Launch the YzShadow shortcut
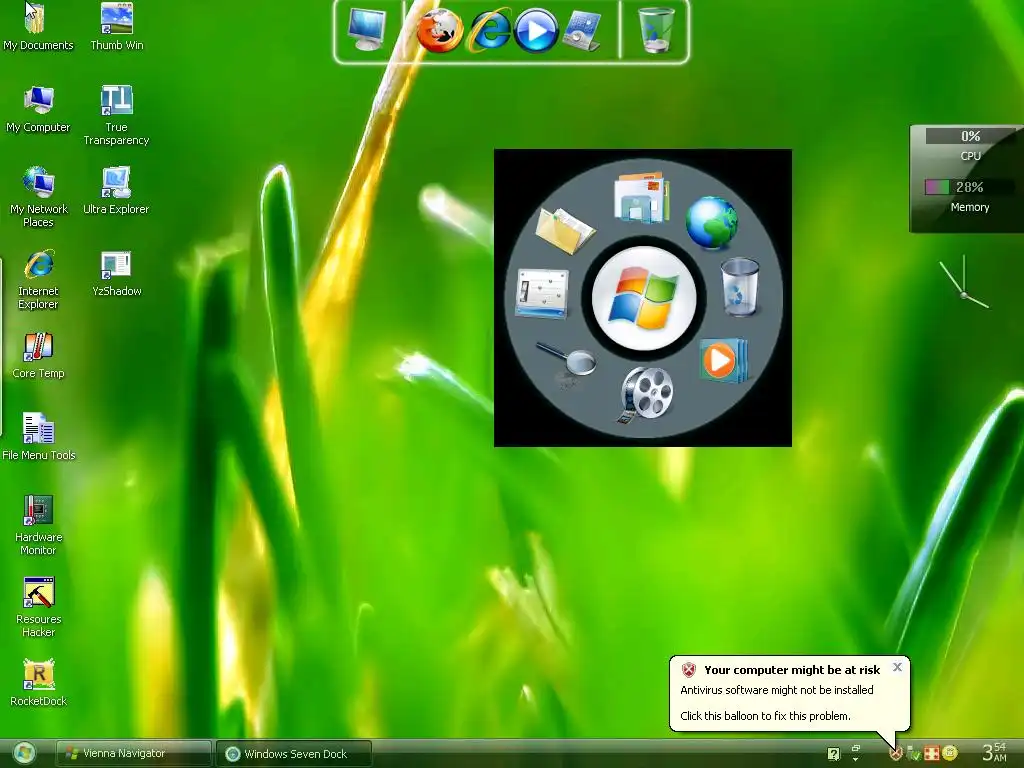Viewport: 1024px width, 768px height. tap(116, 273)
